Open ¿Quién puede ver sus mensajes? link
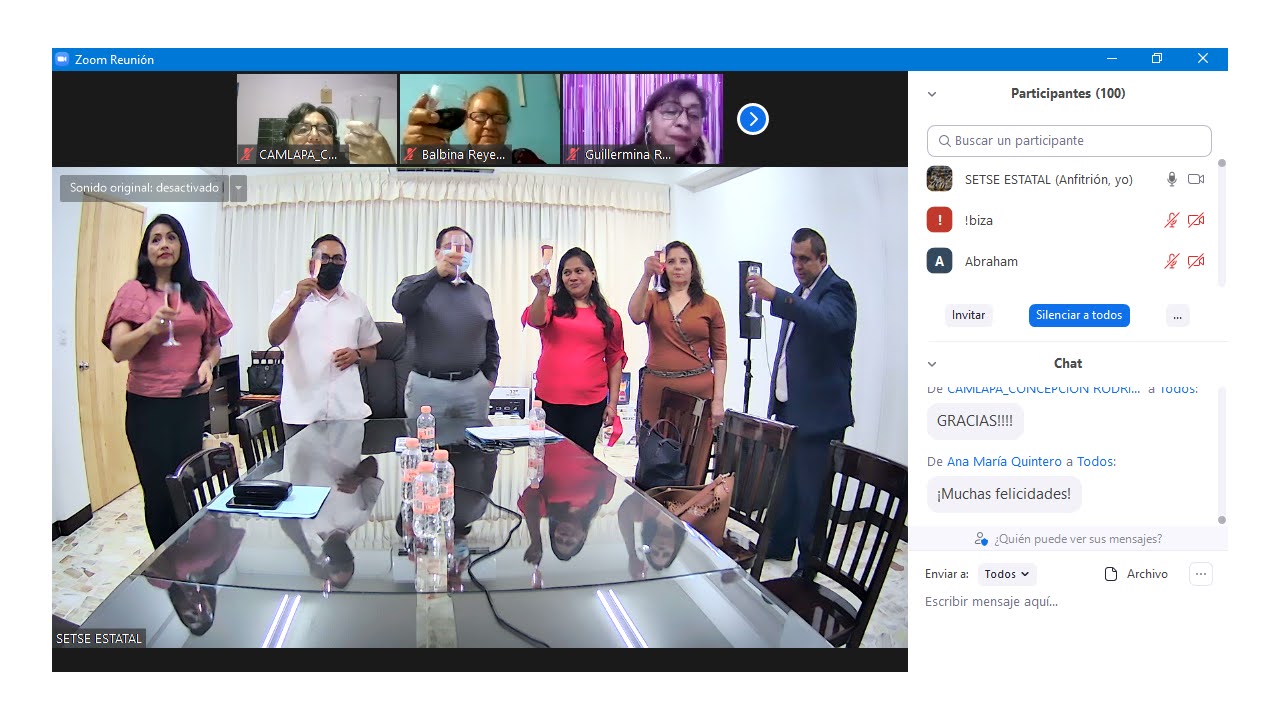Screen dimensions: 1280x720 point(1078,539)
